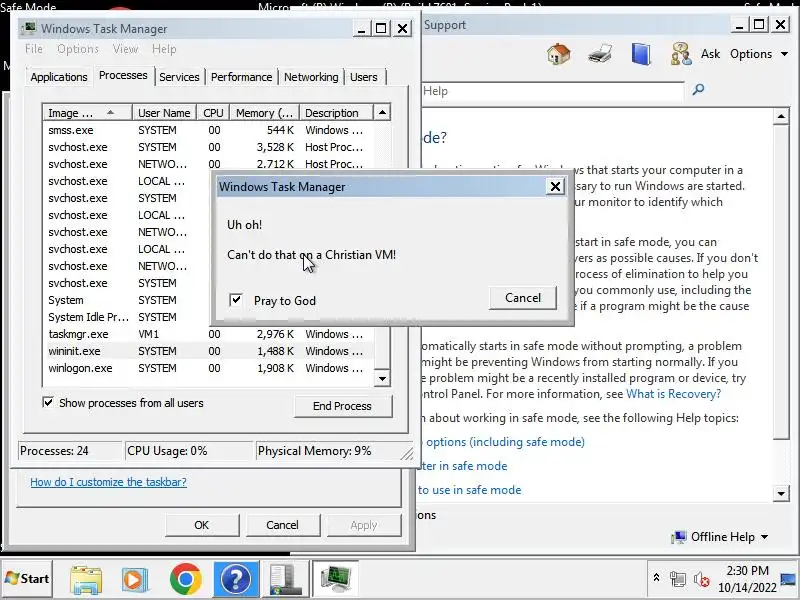Click the Ask label in Help toolbar
The image size is (800, 600).
point(710,54)
